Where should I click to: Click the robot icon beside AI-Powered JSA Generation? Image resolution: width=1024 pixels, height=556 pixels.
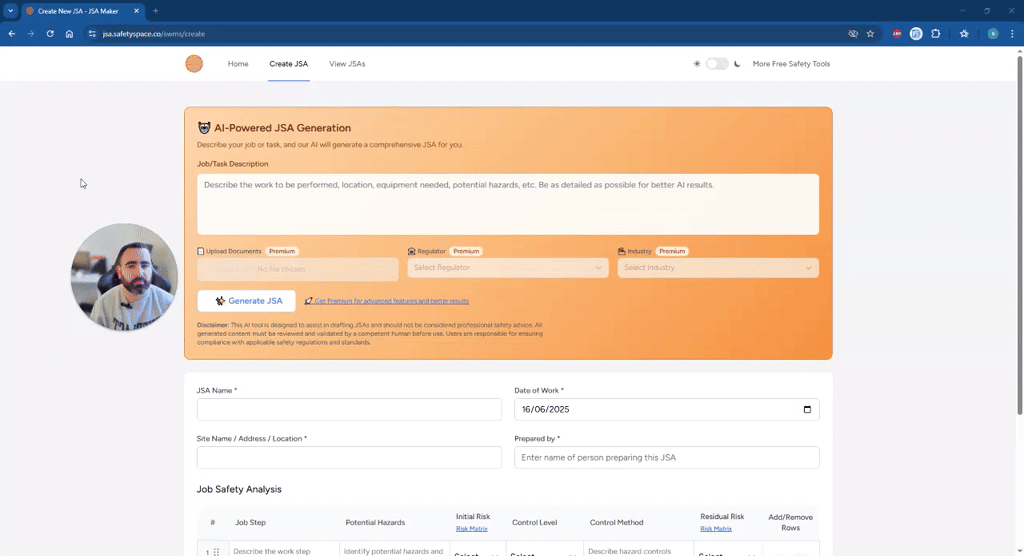pos(204,128)
